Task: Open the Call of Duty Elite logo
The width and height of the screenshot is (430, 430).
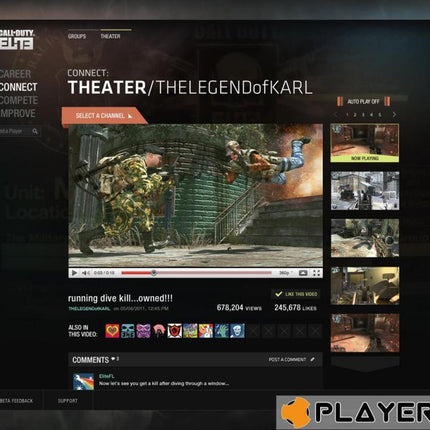Action: point(17,39)
